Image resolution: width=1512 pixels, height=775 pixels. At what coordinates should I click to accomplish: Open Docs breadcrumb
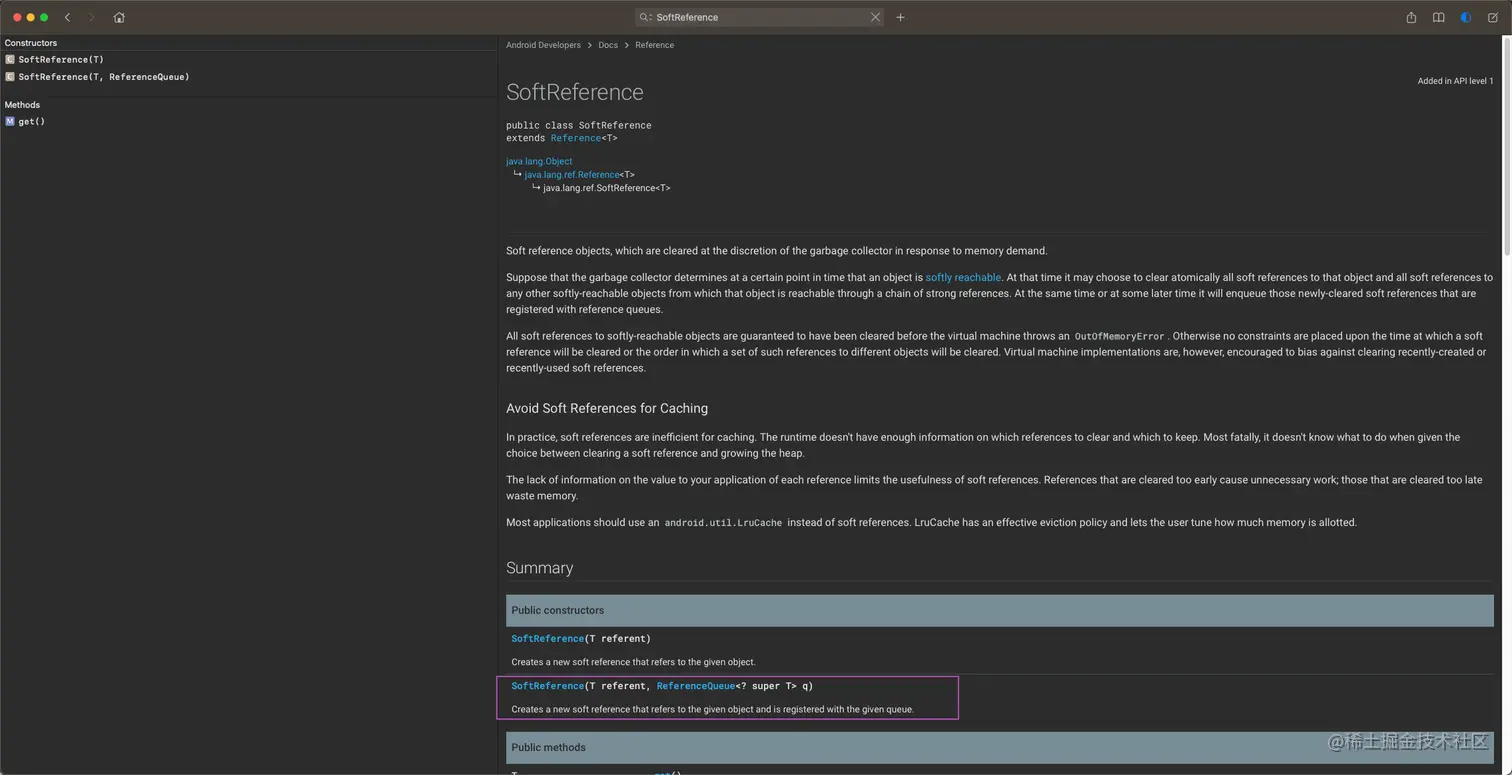tap(608, 45)
